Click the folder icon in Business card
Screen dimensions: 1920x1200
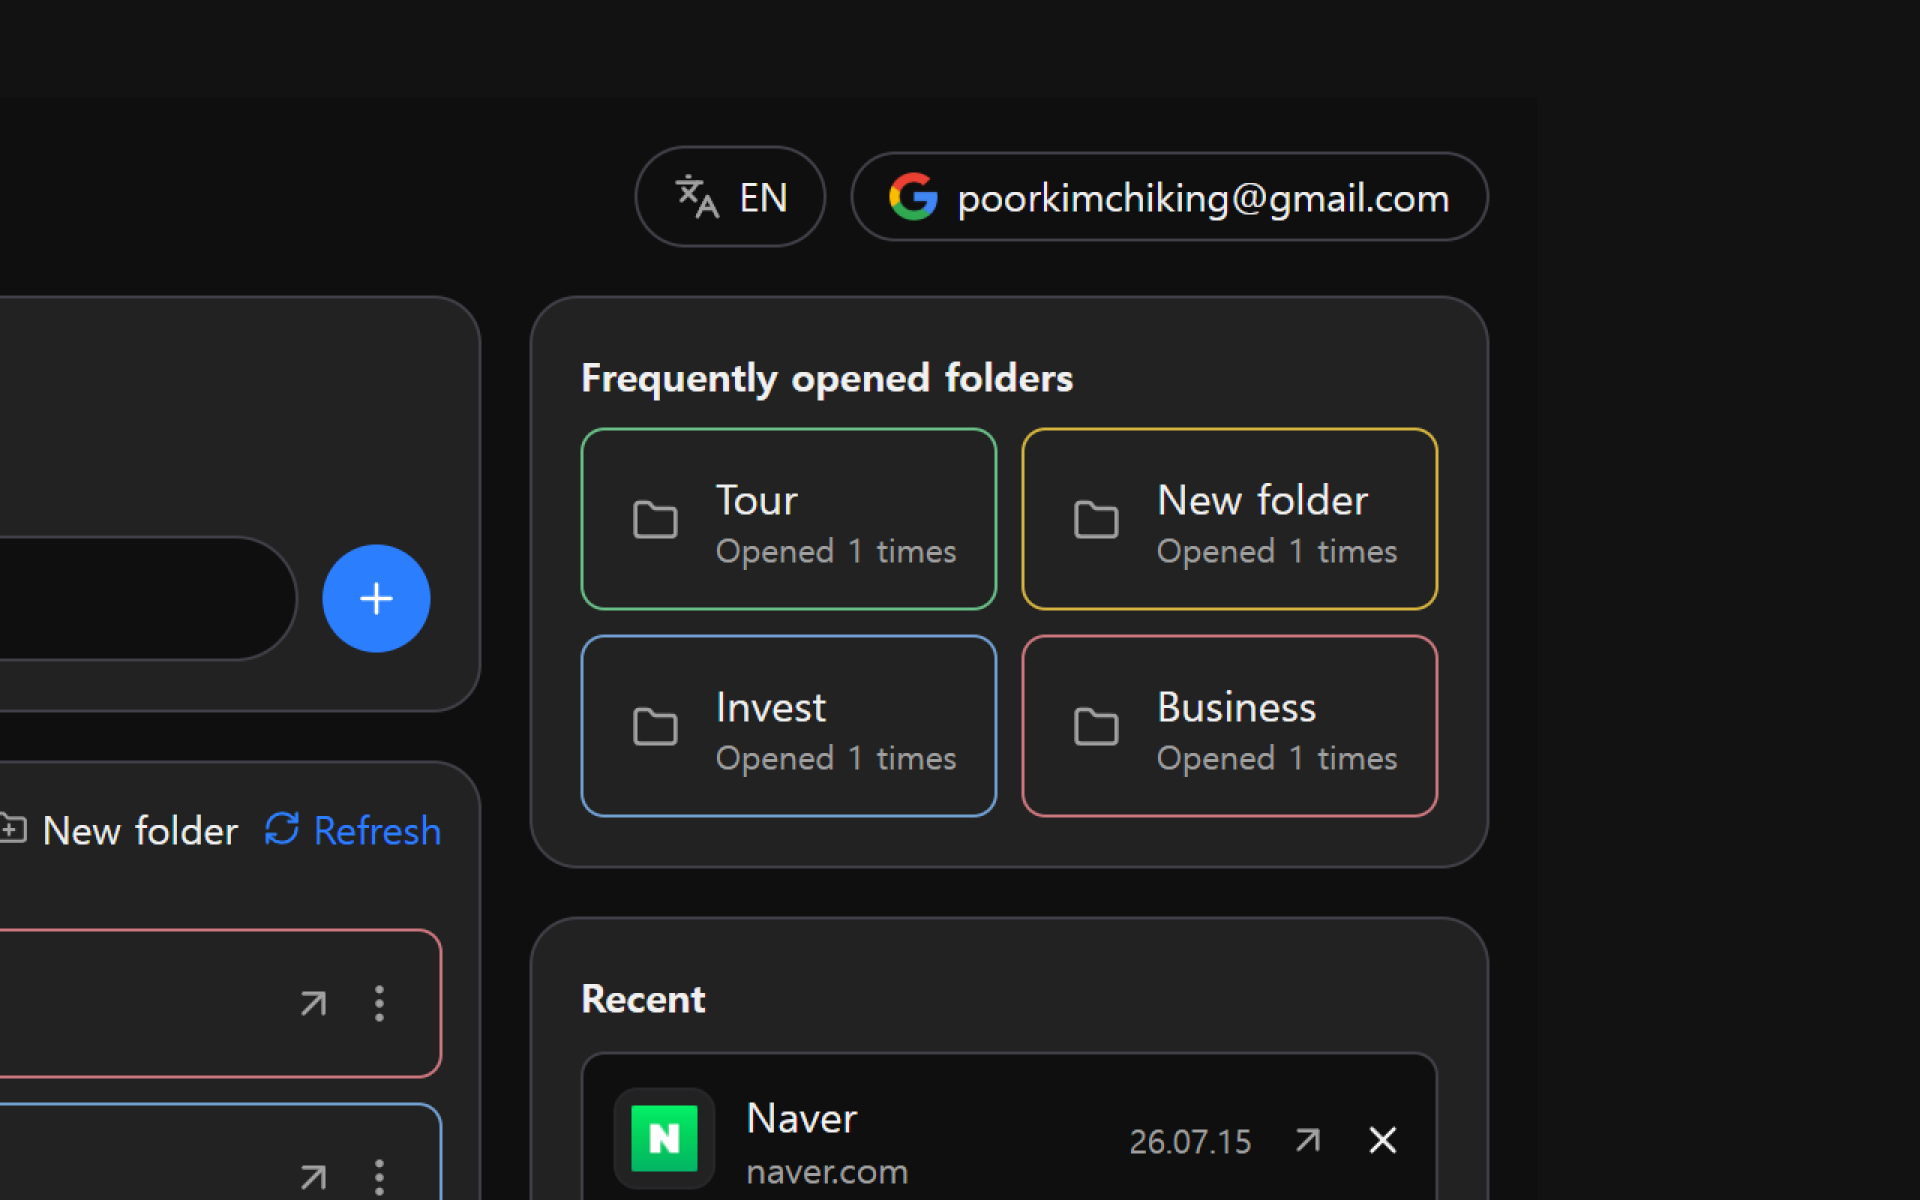1096,727
